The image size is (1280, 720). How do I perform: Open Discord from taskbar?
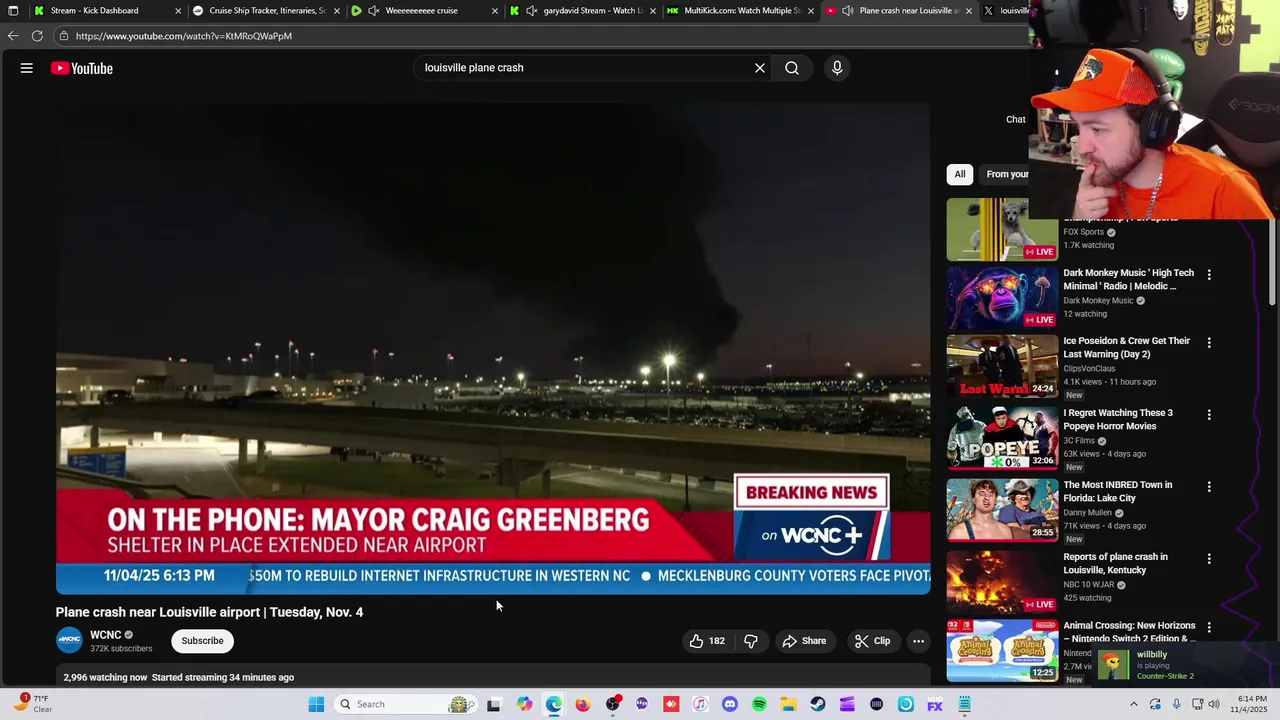(729, 704)
